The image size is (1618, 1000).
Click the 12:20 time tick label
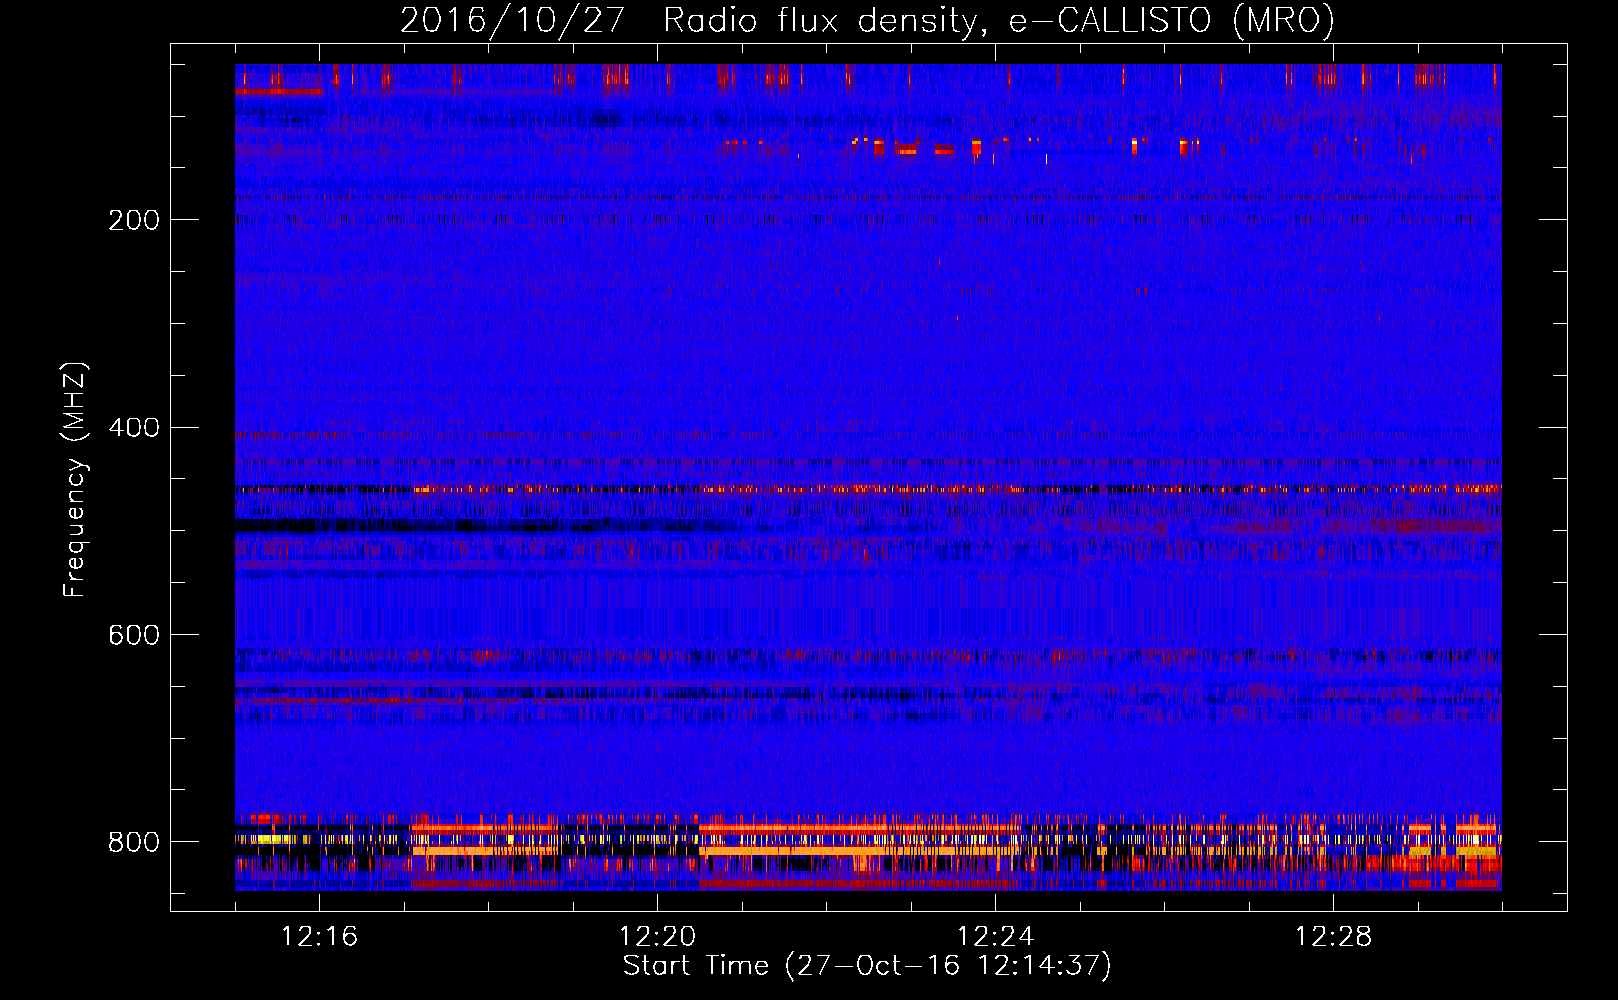point(657,937)
